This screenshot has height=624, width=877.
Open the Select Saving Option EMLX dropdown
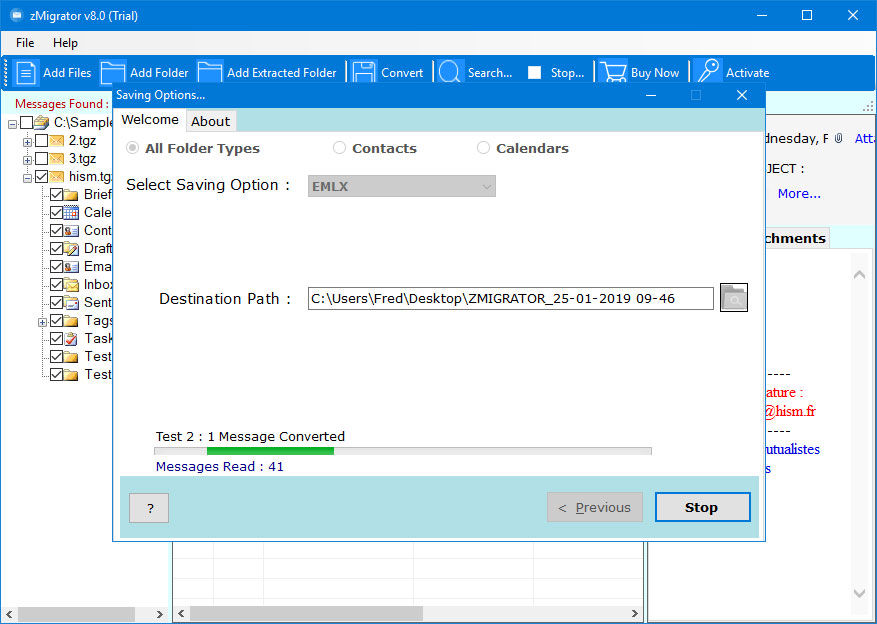pos(402,186)
